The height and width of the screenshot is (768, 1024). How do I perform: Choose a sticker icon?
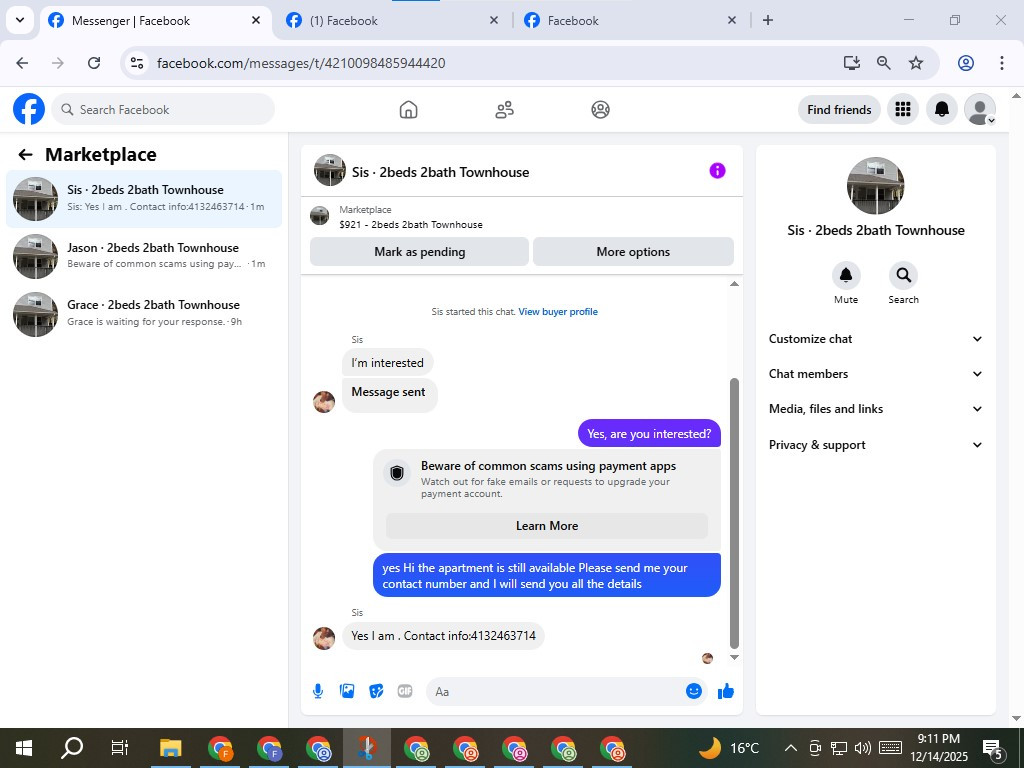pyautogui.click(x=376, y=691)
